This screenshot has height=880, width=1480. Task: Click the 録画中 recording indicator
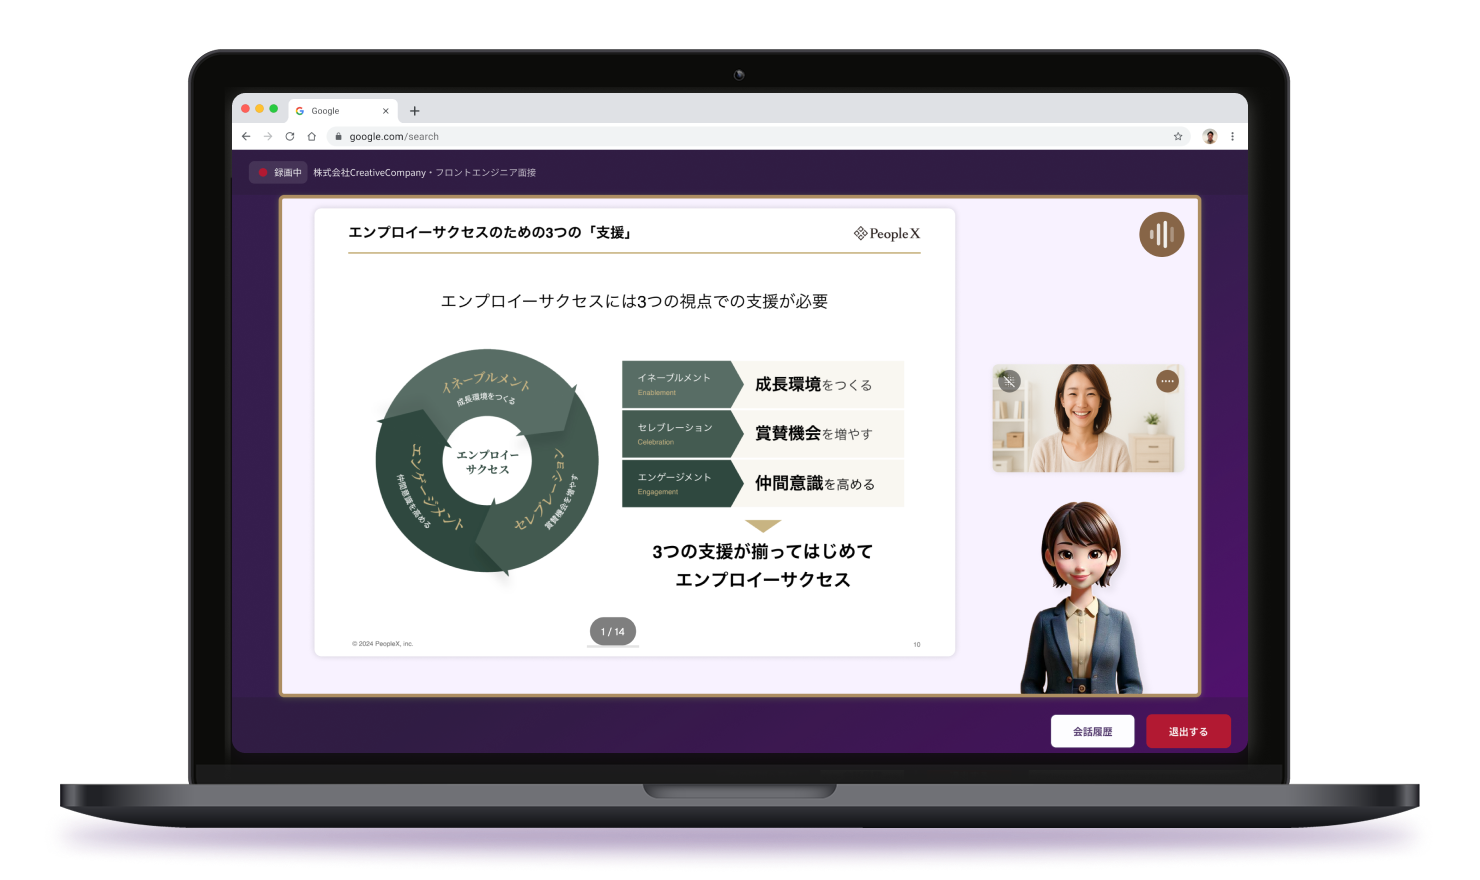click(x=279, y=172)
